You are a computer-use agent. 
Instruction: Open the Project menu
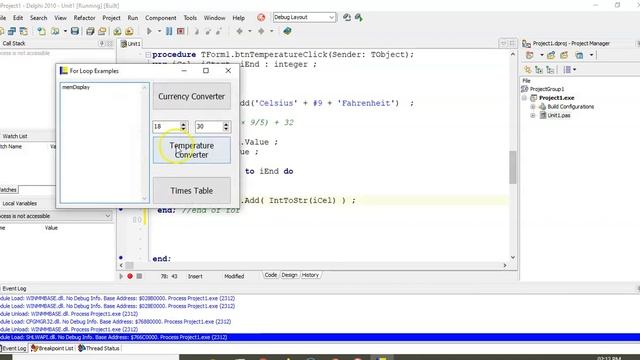pos(111,18)
